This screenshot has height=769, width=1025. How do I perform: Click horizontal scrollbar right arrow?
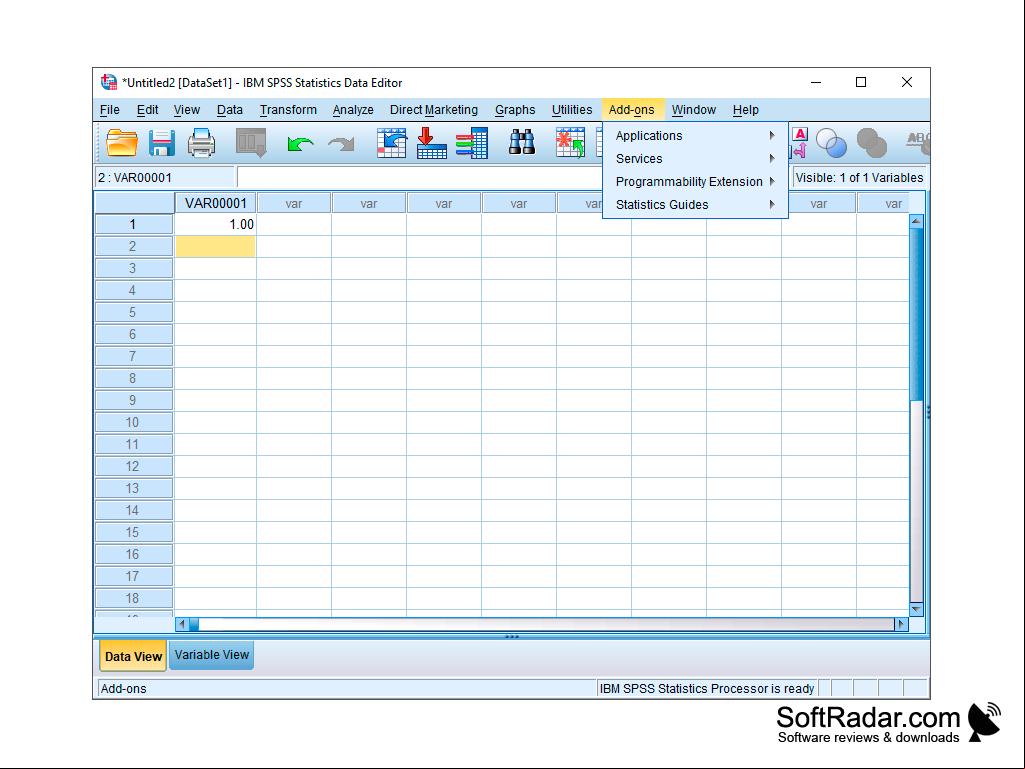pos(901,624)
